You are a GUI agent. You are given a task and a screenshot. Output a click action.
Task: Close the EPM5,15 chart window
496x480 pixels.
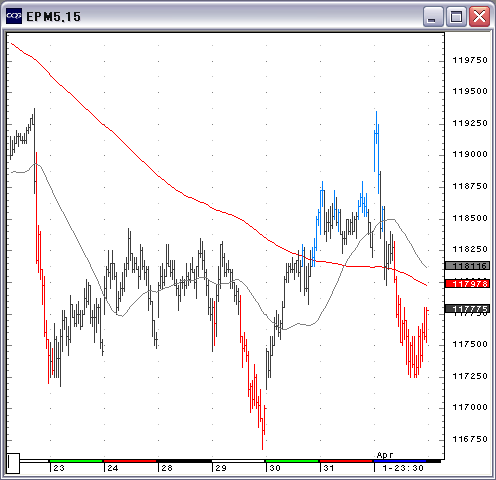point(479,16)
